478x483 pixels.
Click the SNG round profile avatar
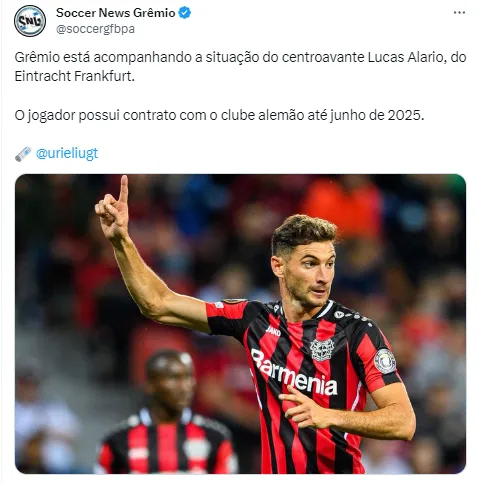coord(30,21)
